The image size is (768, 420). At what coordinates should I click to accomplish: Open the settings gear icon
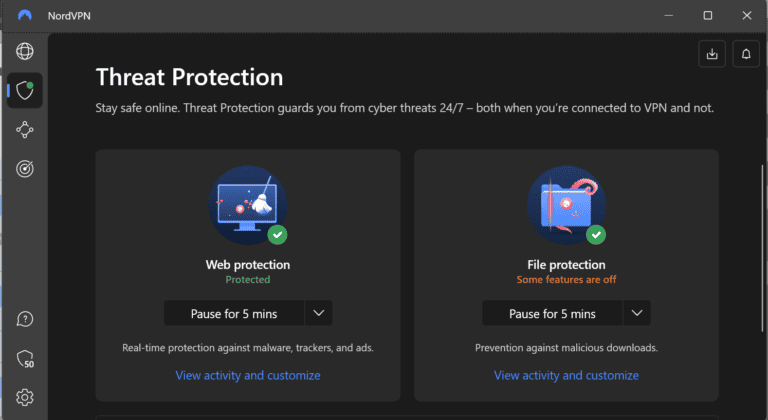coord(25,397)
